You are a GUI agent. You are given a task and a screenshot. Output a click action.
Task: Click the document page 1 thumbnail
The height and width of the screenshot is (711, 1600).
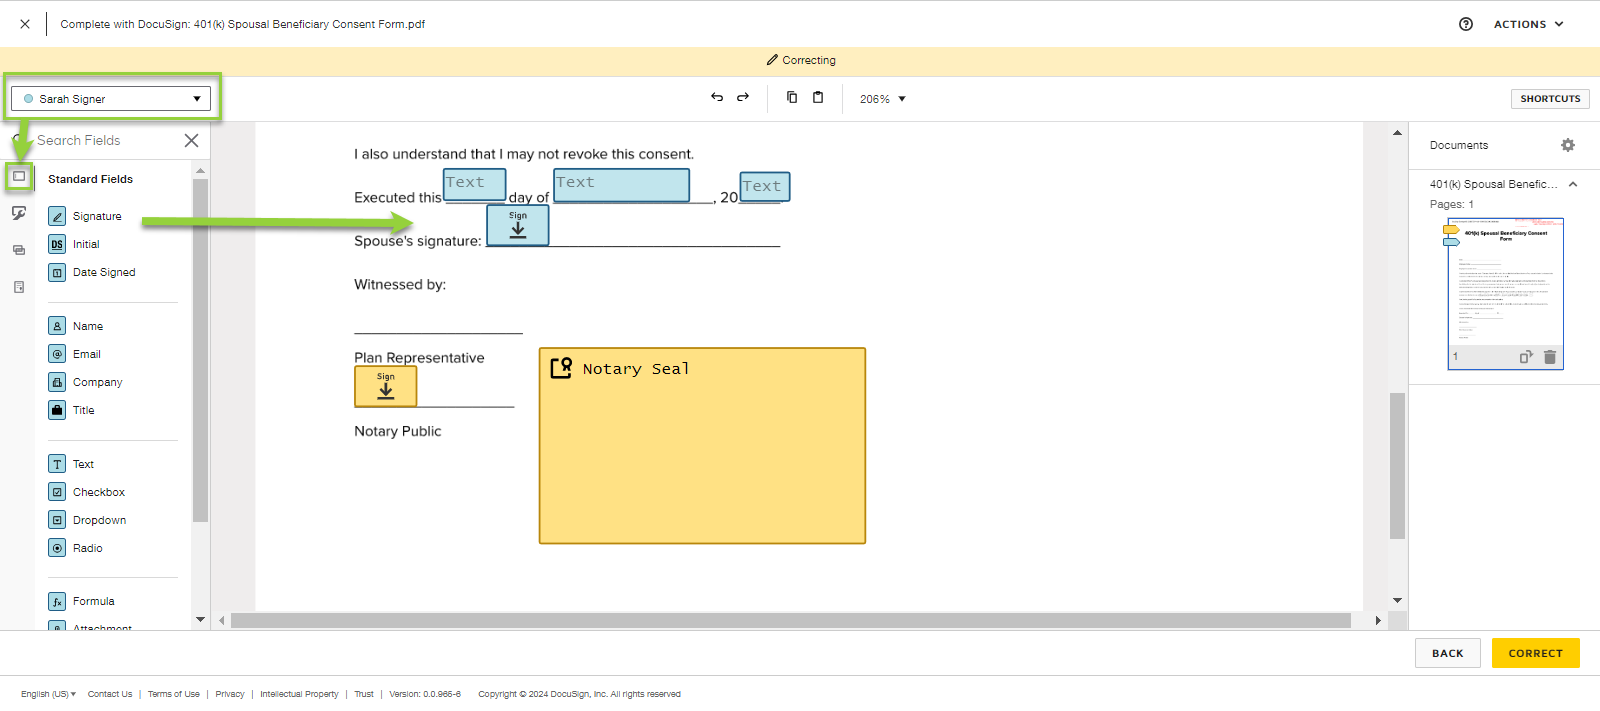[1505, 285]
